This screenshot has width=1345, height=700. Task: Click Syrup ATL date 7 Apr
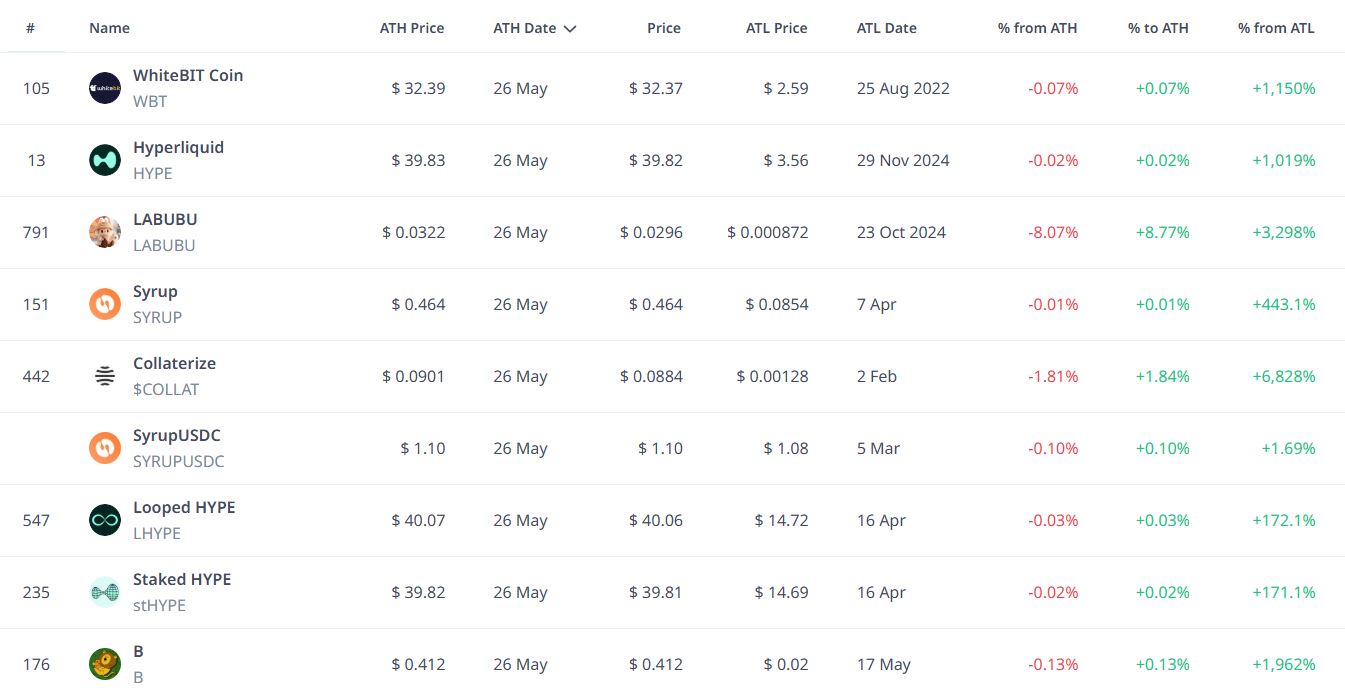pyautogui.click(x=877, y=304)
